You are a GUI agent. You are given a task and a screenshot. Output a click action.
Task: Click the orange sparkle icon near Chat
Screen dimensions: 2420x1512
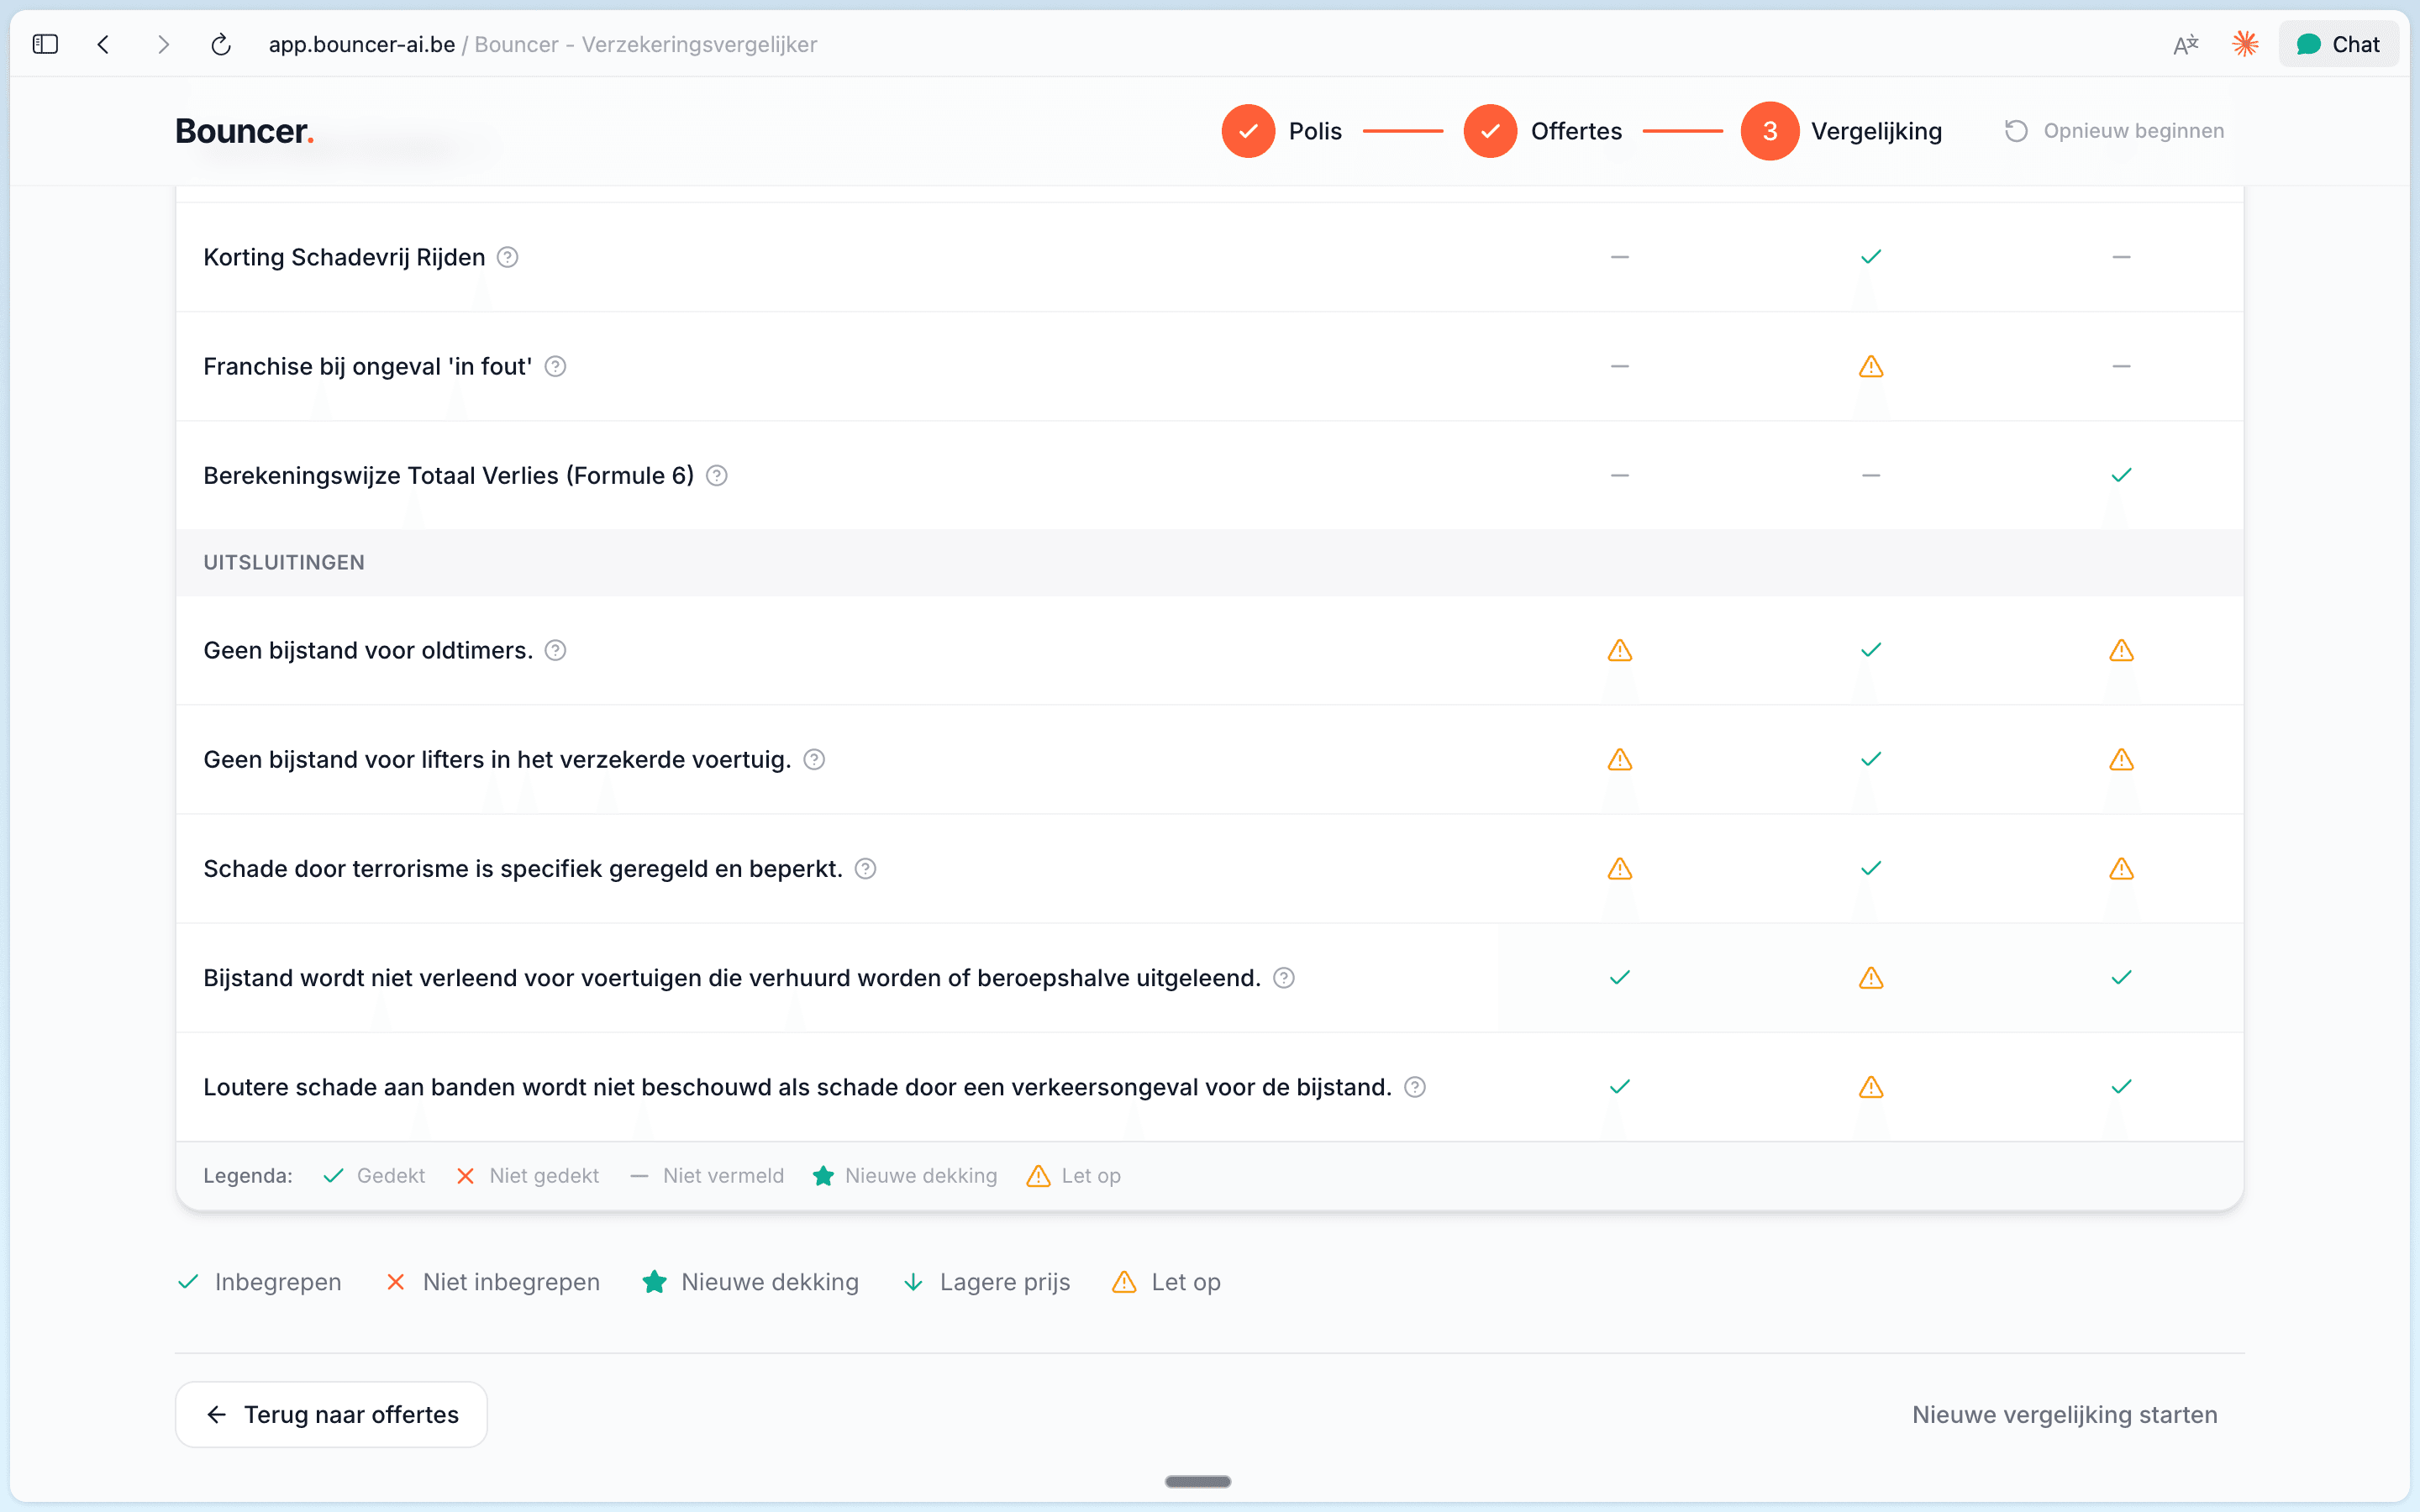(x=2246, y=44)
